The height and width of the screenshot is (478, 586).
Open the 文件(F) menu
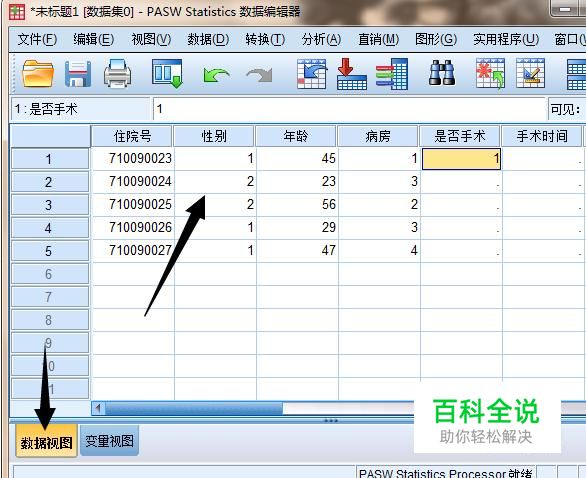(x=37, y=39)
